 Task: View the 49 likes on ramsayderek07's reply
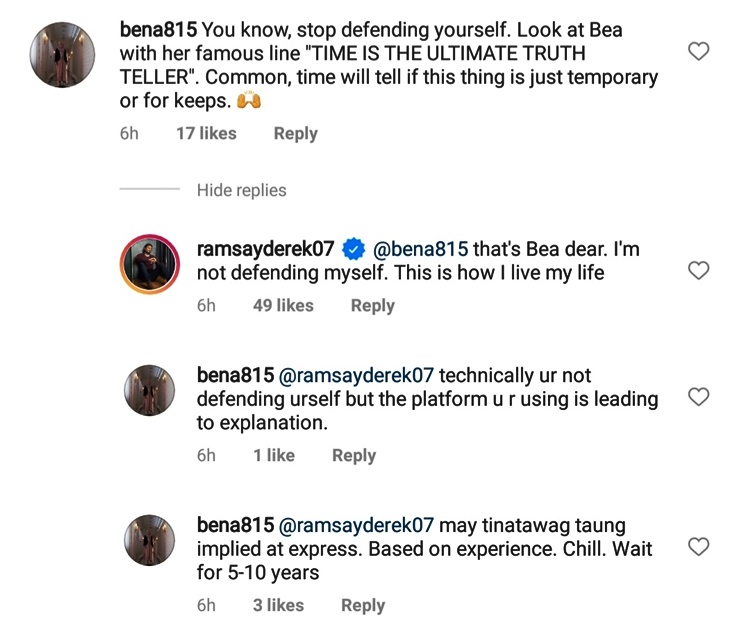(x=283, y=305)
